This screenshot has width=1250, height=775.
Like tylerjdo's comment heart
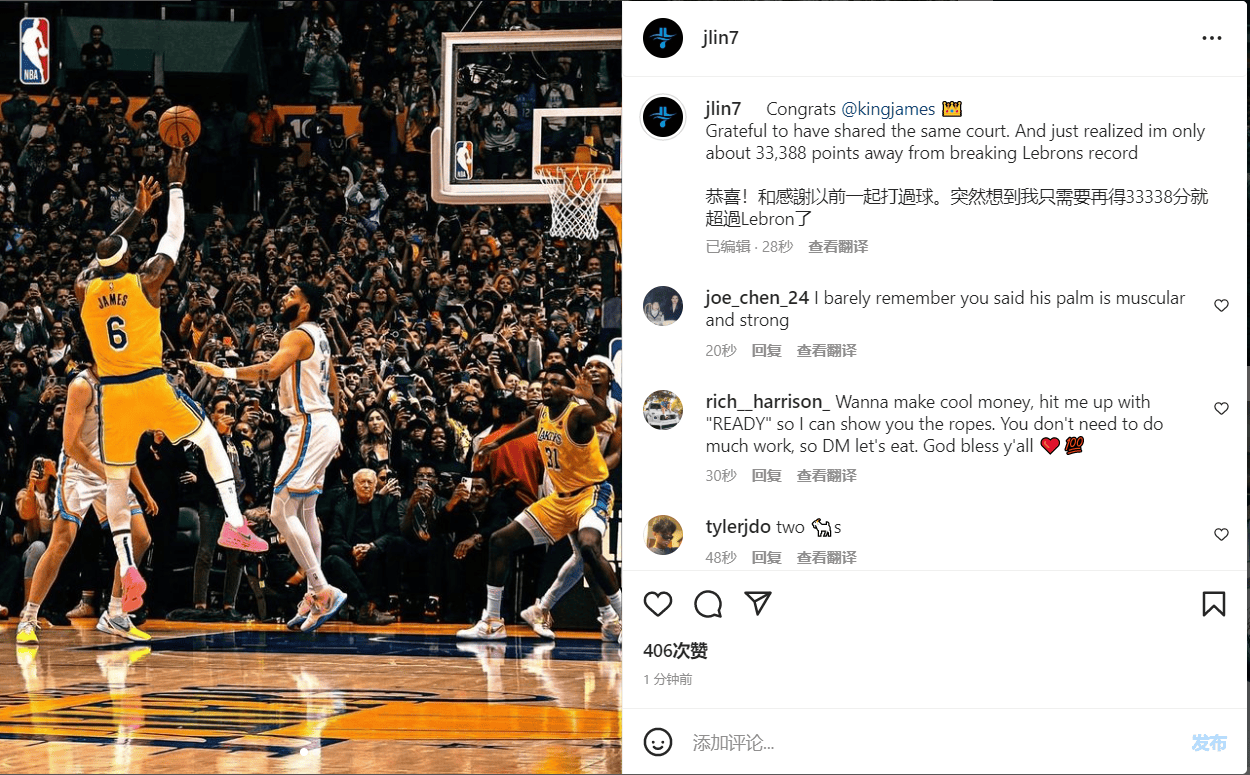point(1221,534)
